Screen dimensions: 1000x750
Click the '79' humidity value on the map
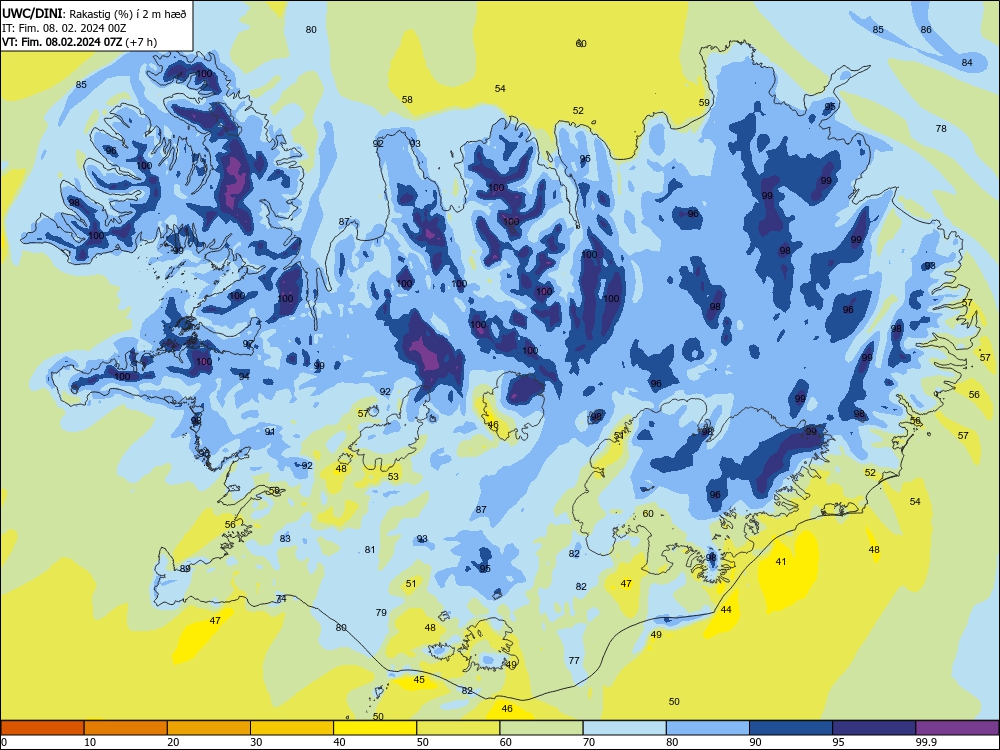coord(381,612)
